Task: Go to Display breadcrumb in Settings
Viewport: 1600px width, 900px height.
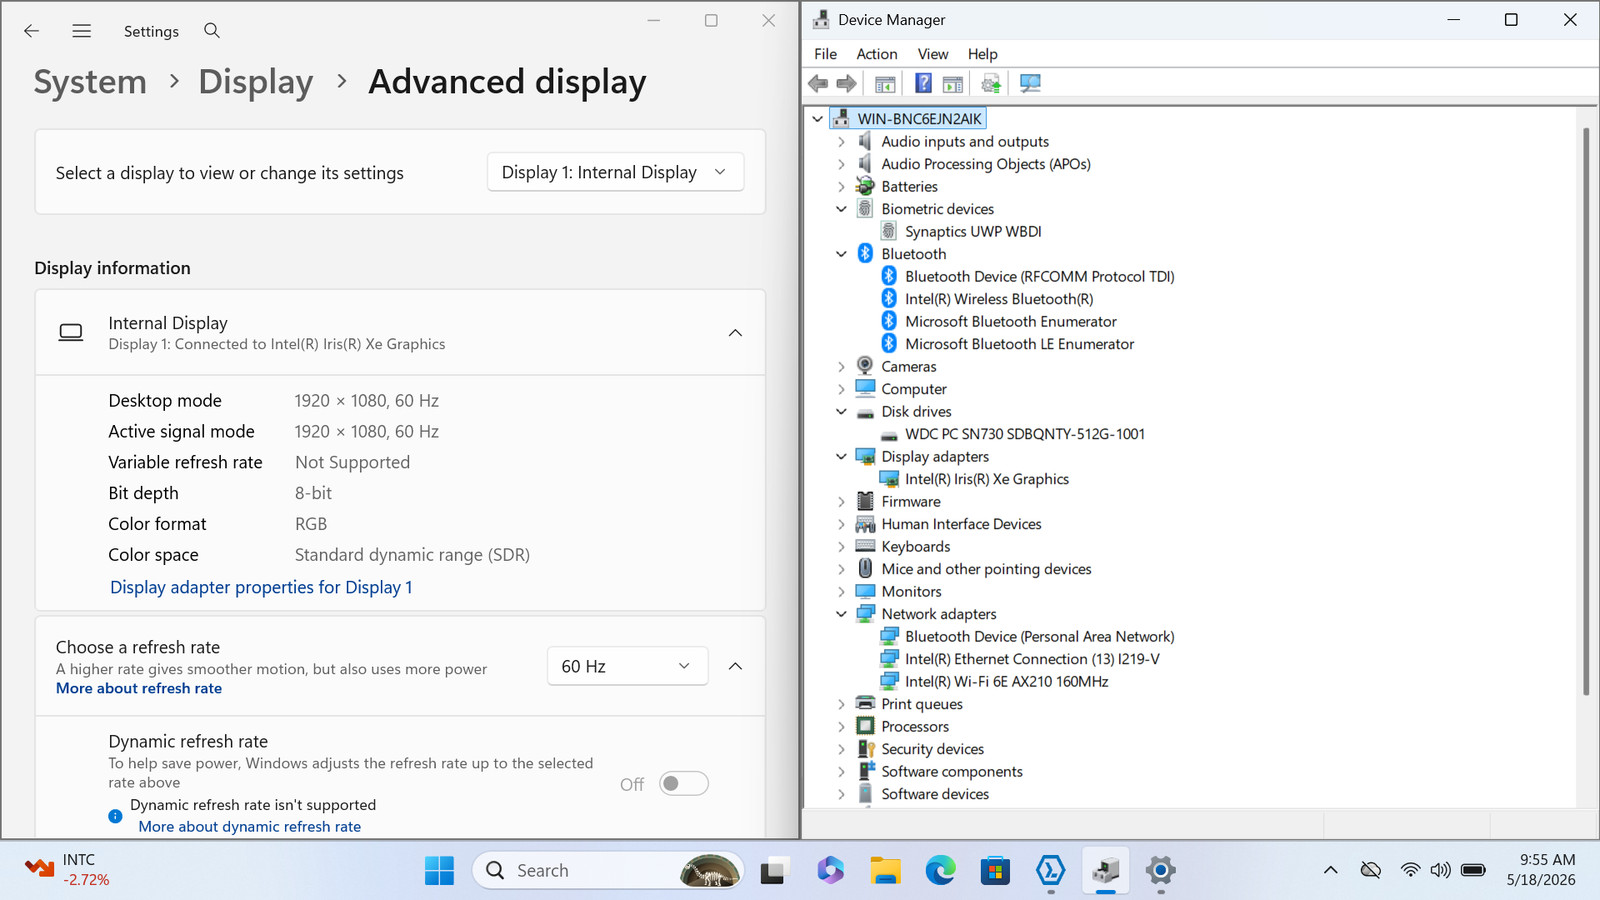Action: click(x=256, y=82)
